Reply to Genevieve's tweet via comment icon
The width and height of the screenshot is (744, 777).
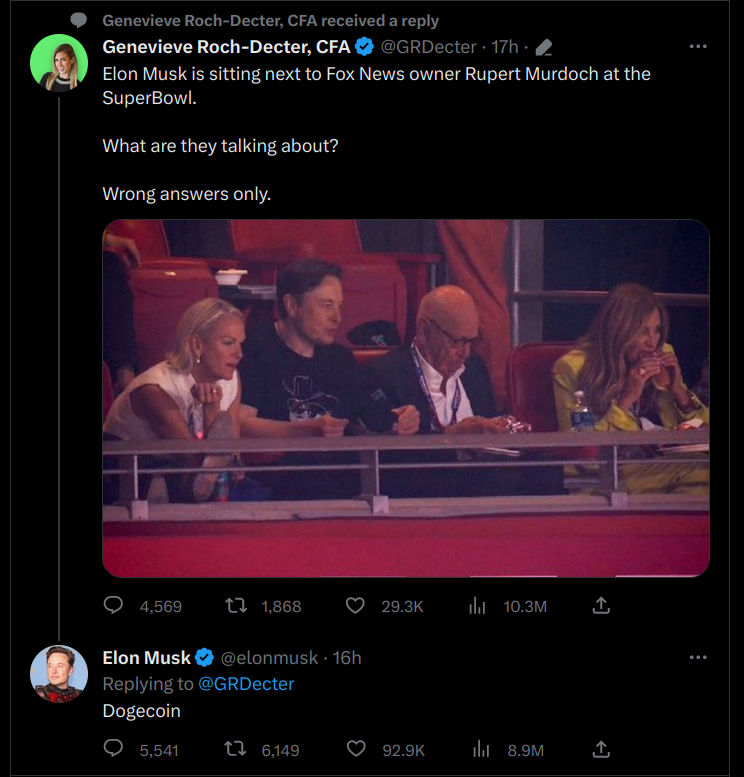tap(114, 606)
